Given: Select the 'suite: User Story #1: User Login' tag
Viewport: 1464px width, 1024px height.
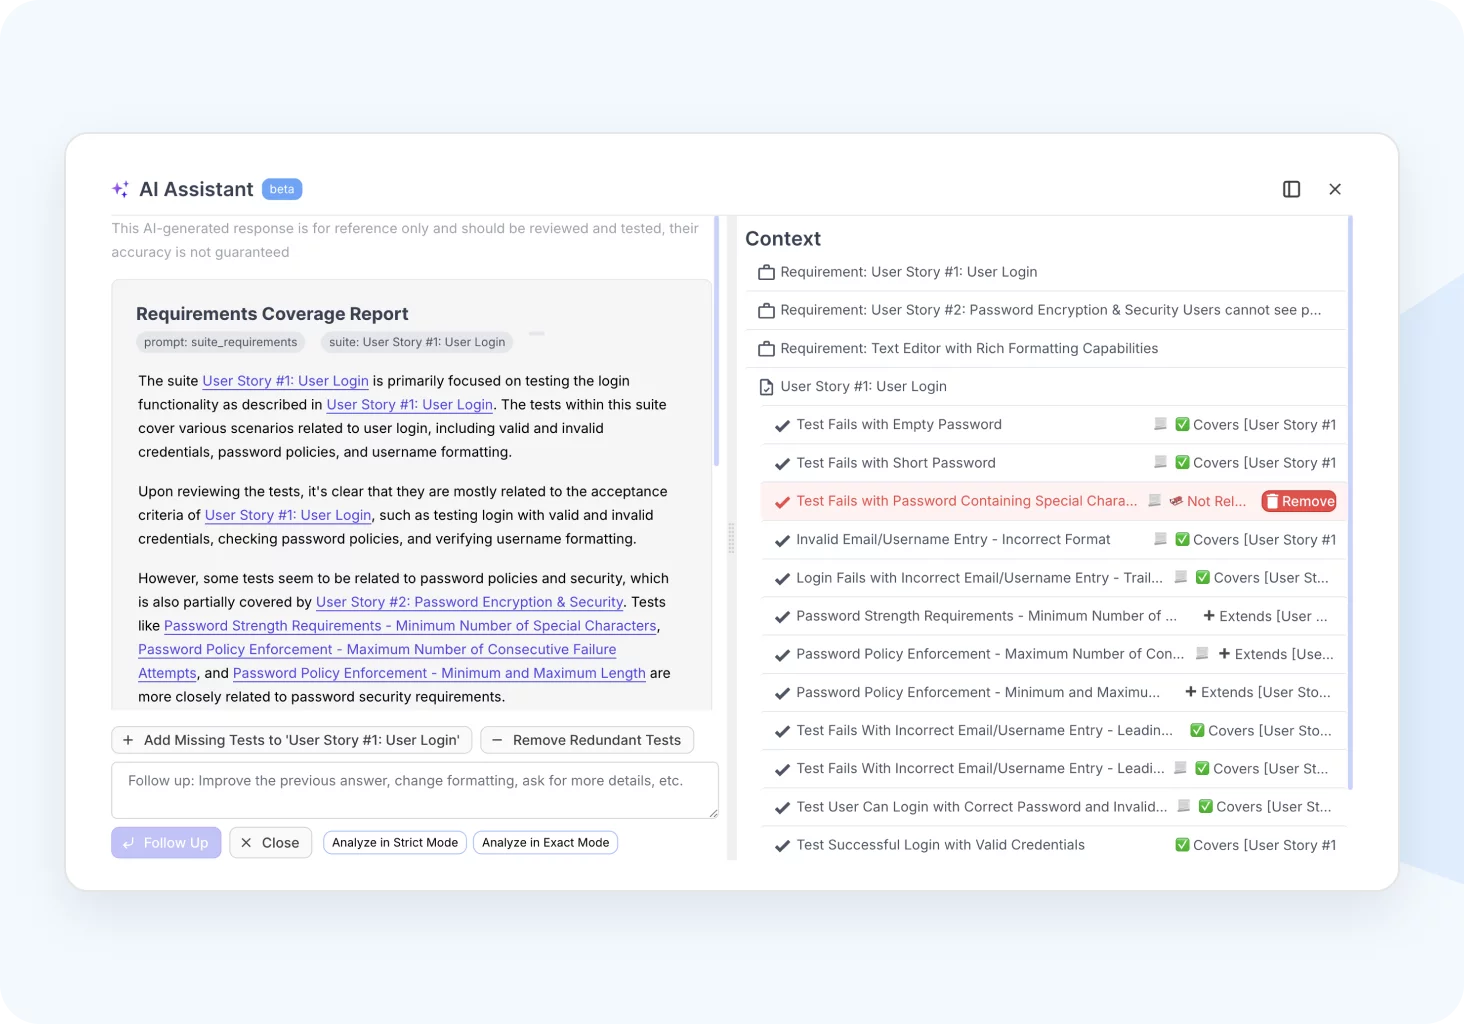Looking at the screenshot, I should point(417,342).
